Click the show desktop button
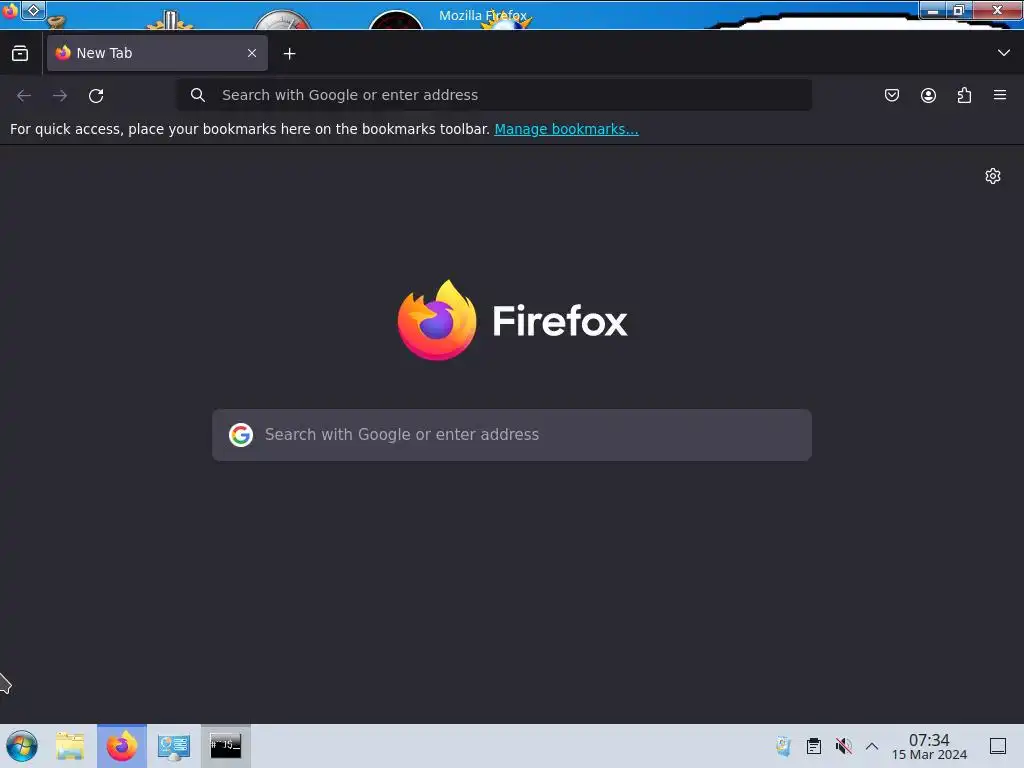 998,746
